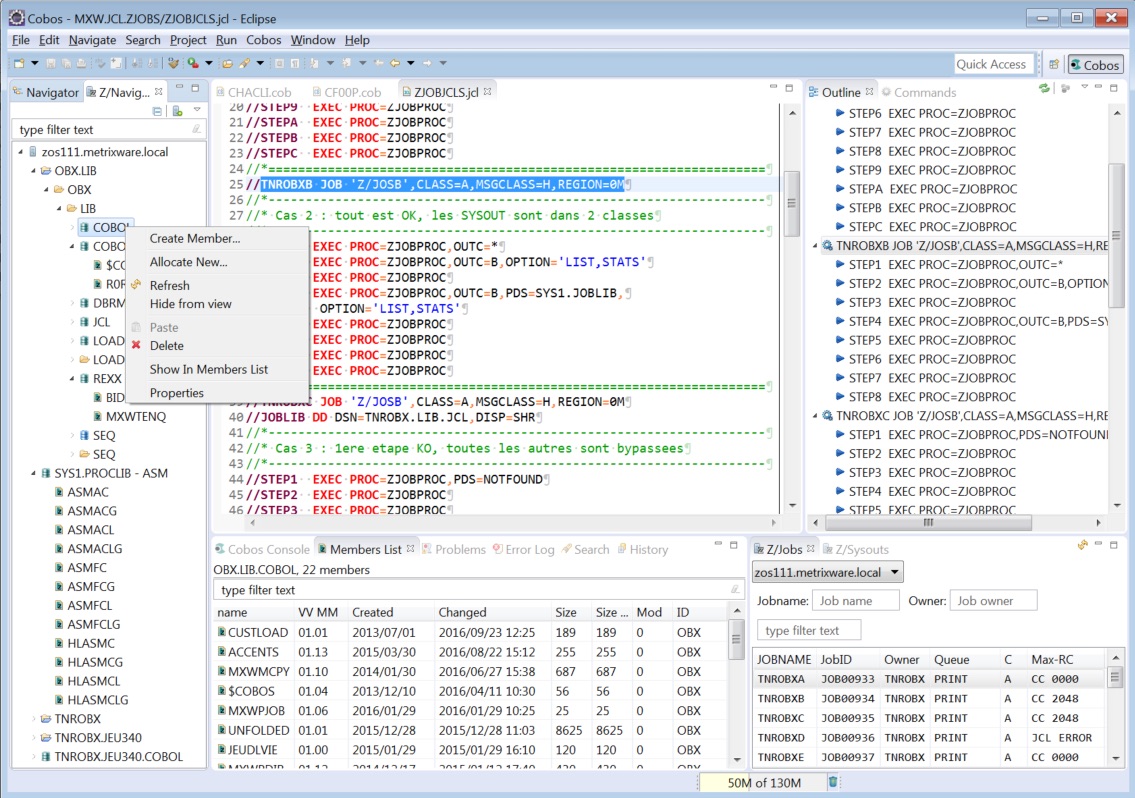1135x798 pixels.
Task: Focus the Jobname input field
Action: [x=856, y=601]
